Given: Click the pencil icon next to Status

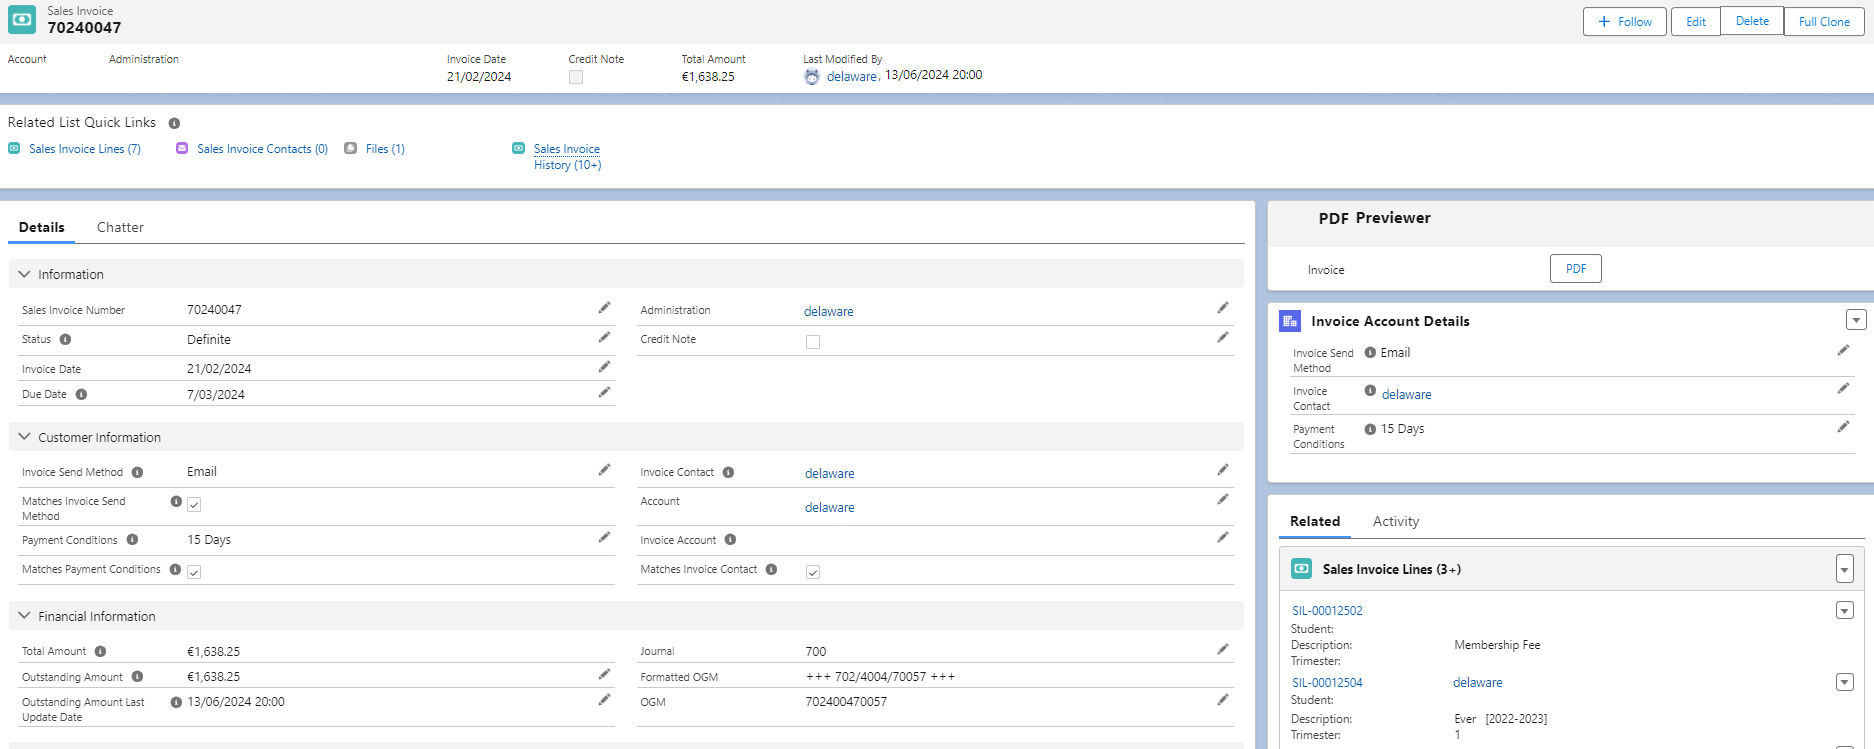Looking at the screenshot, I should tap(604, 338).
